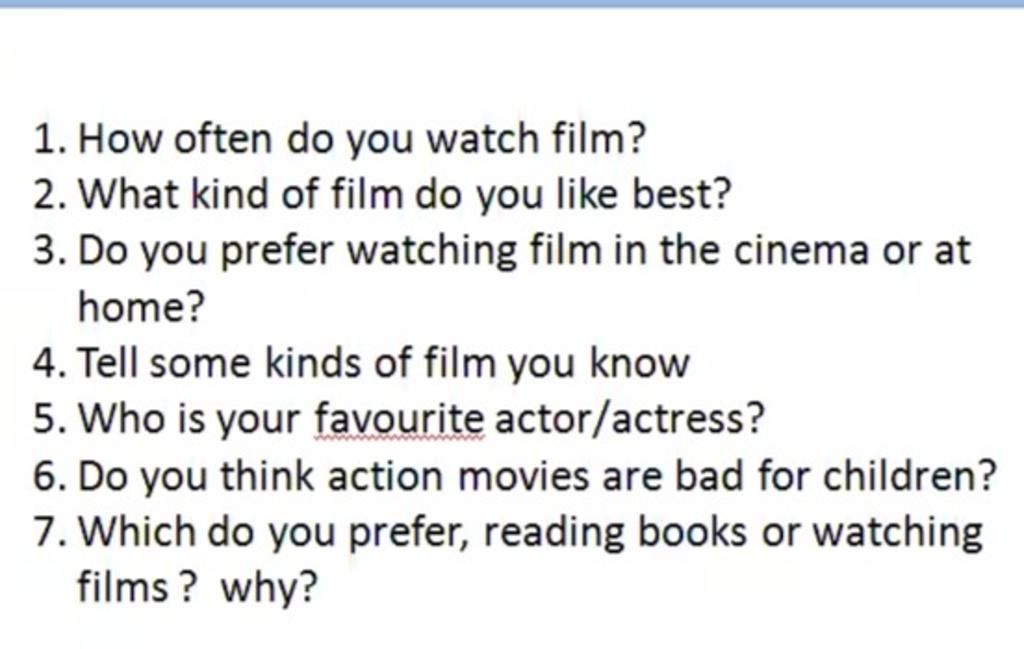This screenshot has width=1024, height=649.
Task: Click the line "What kind of film do you like best?"
Action: 404,194
